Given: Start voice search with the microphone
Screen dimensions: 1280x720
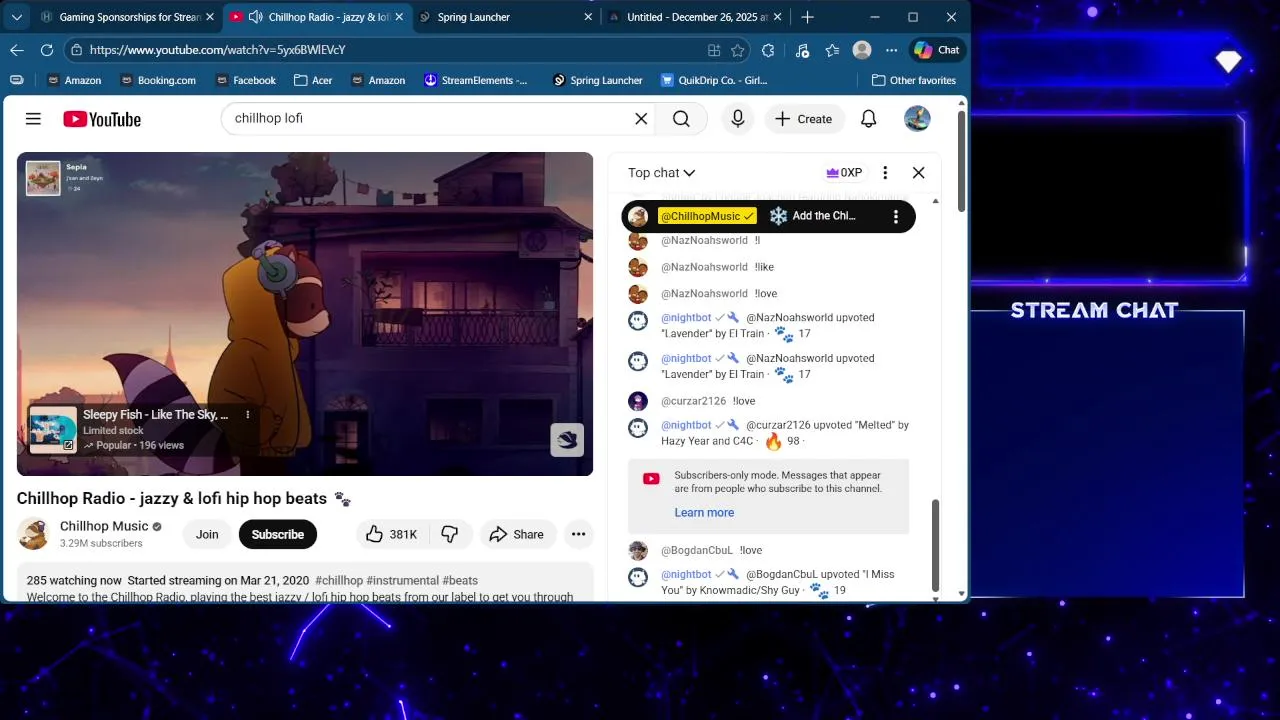Looking at the screenshot, I should pyautogui.click(x=738, y=119).
